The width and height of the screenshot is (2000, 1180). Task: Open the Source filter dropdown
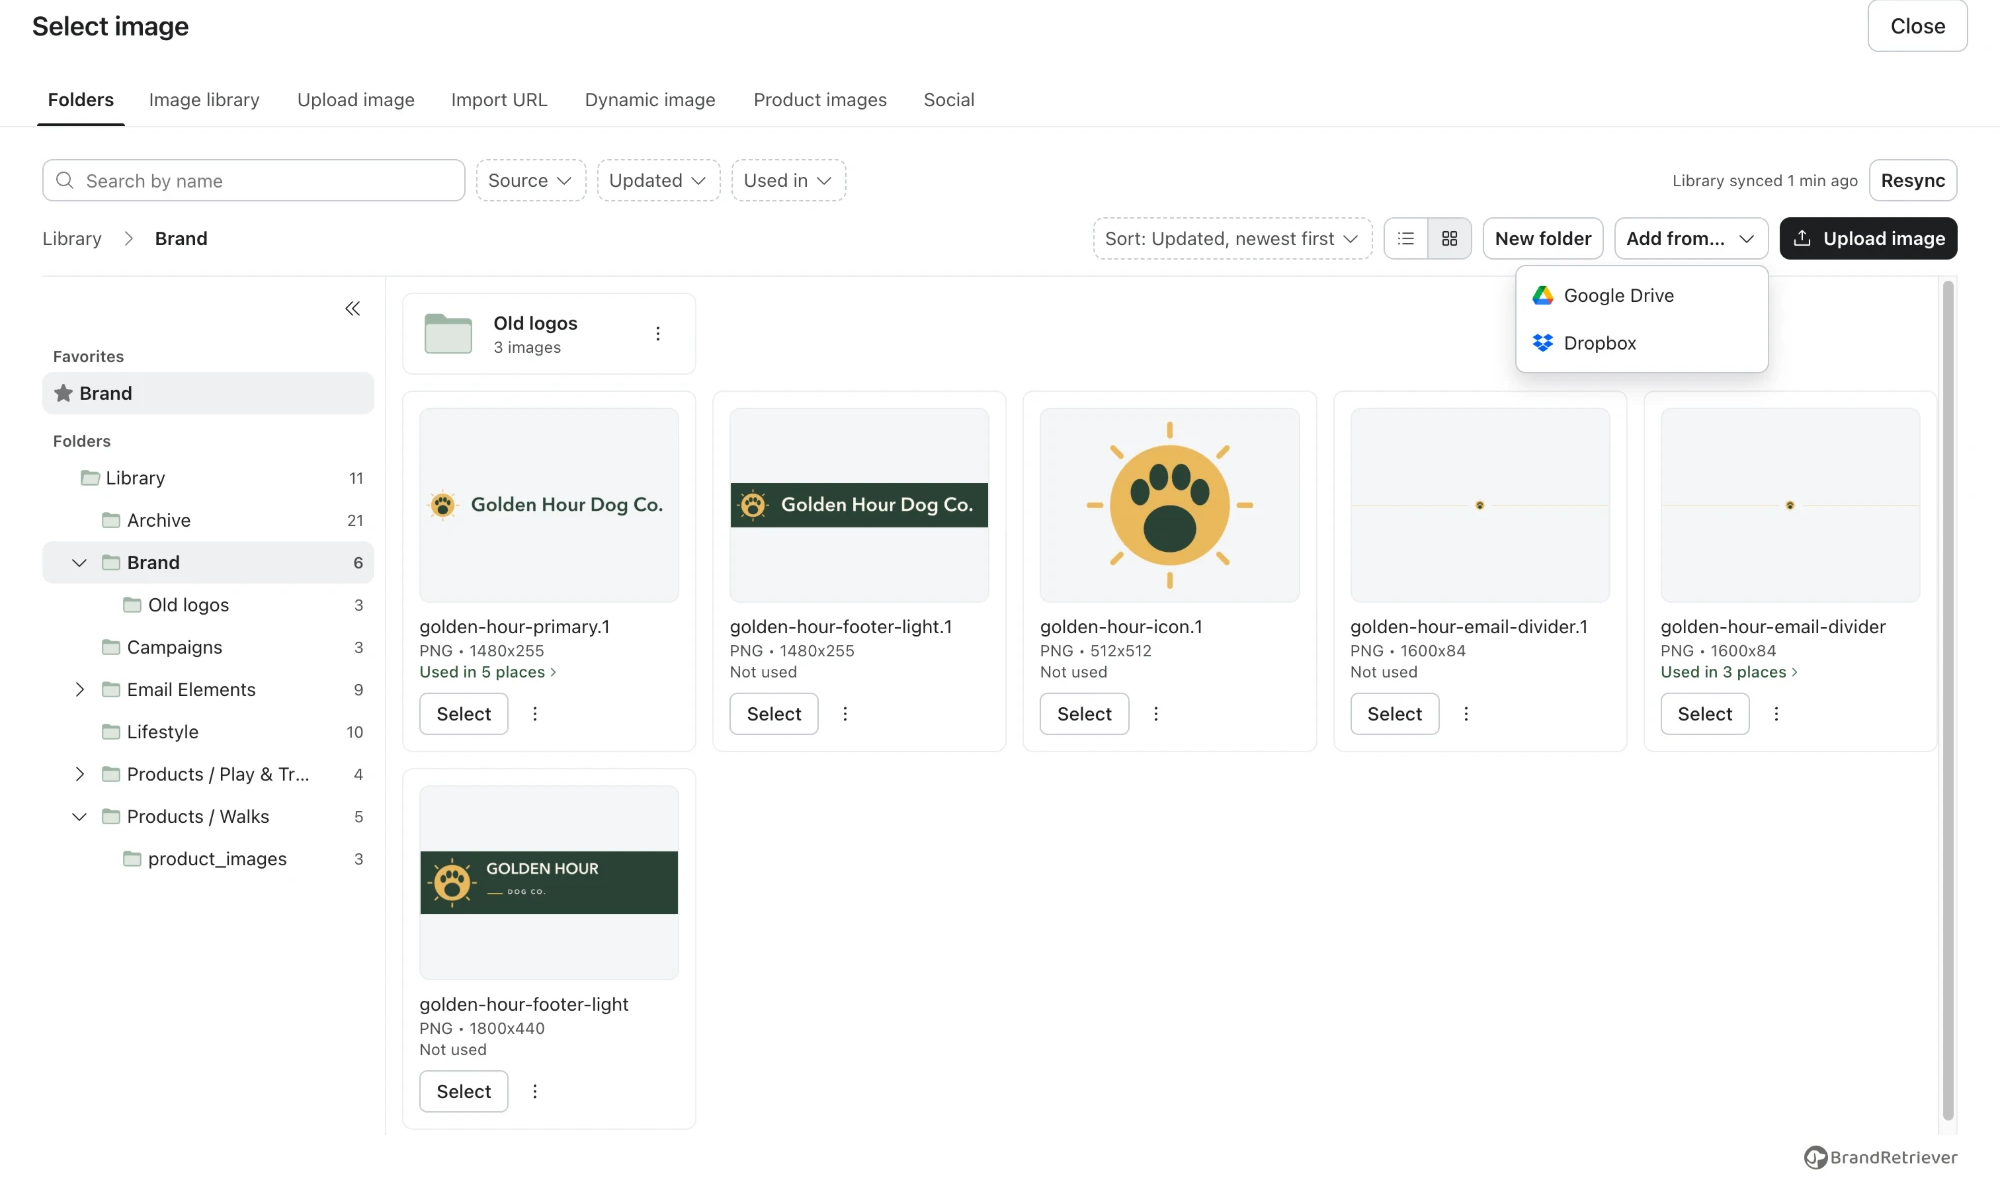pos(530,180)
